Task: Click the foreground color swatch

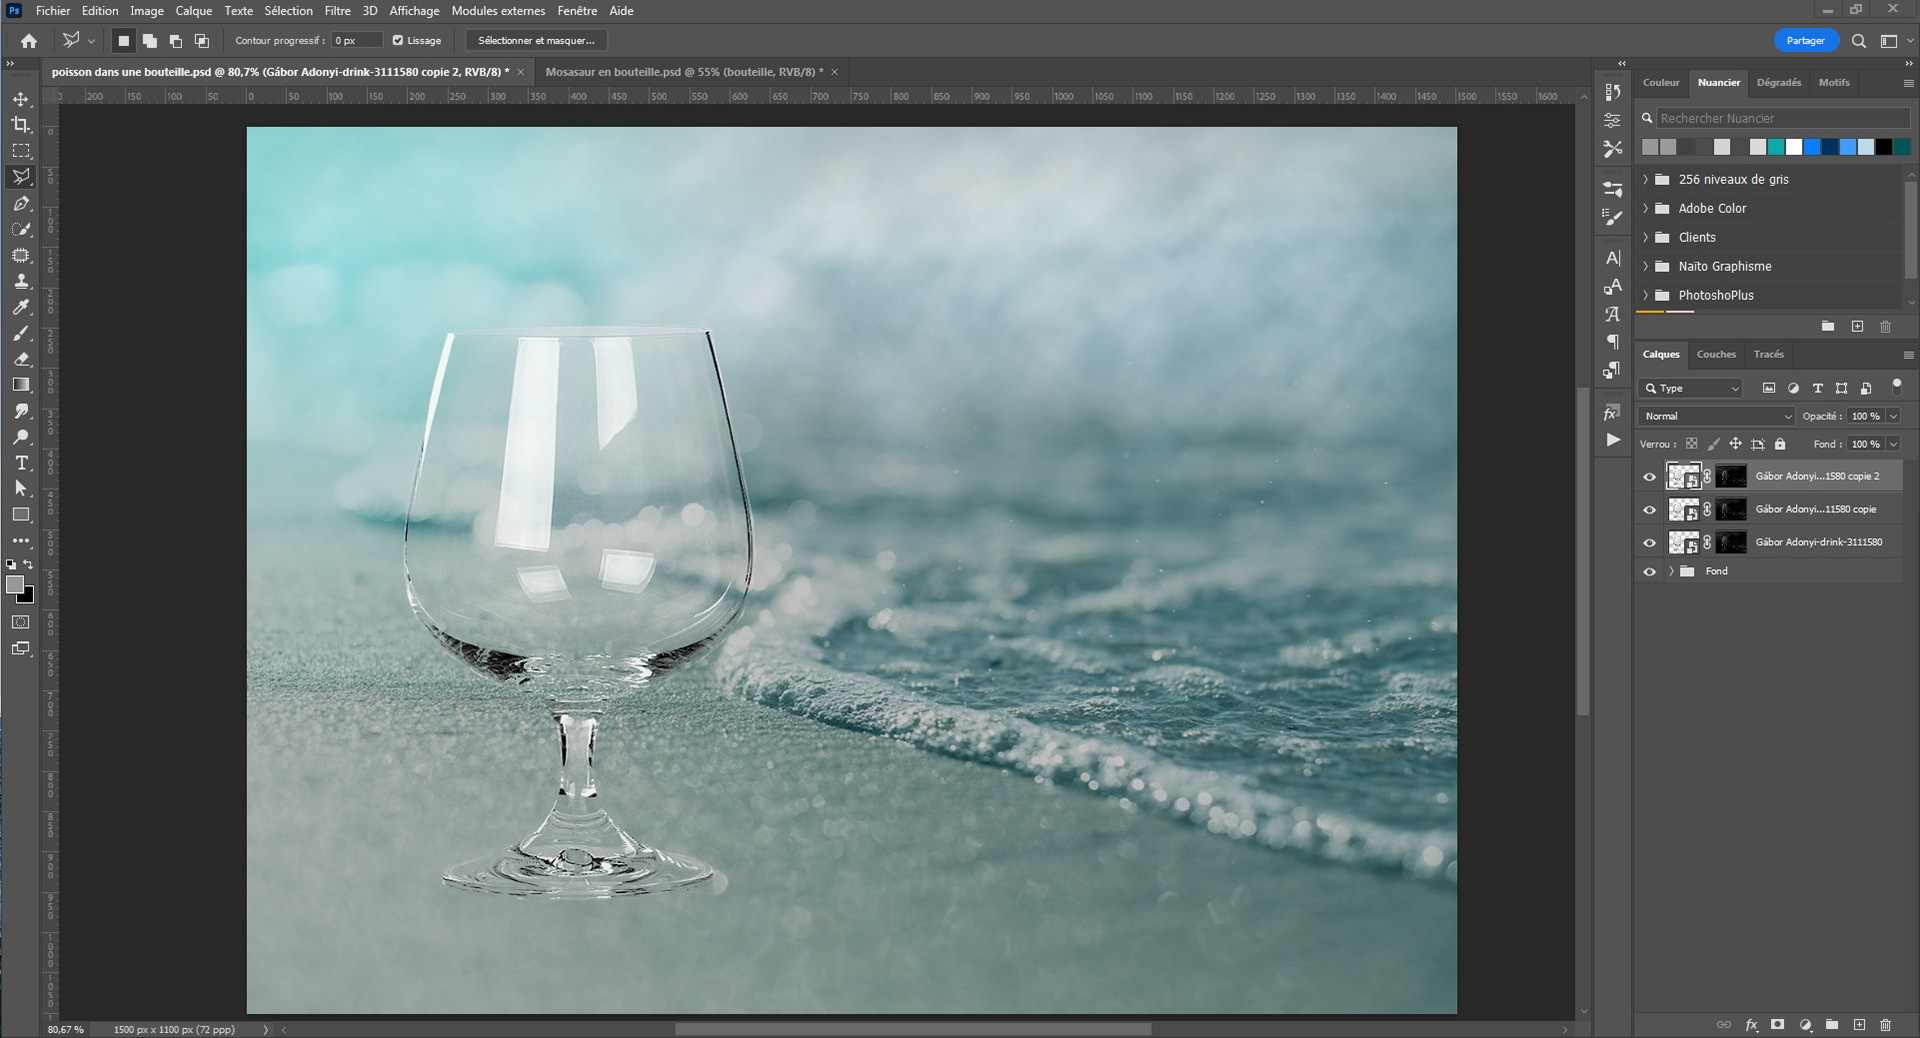Action: (15, 585)
